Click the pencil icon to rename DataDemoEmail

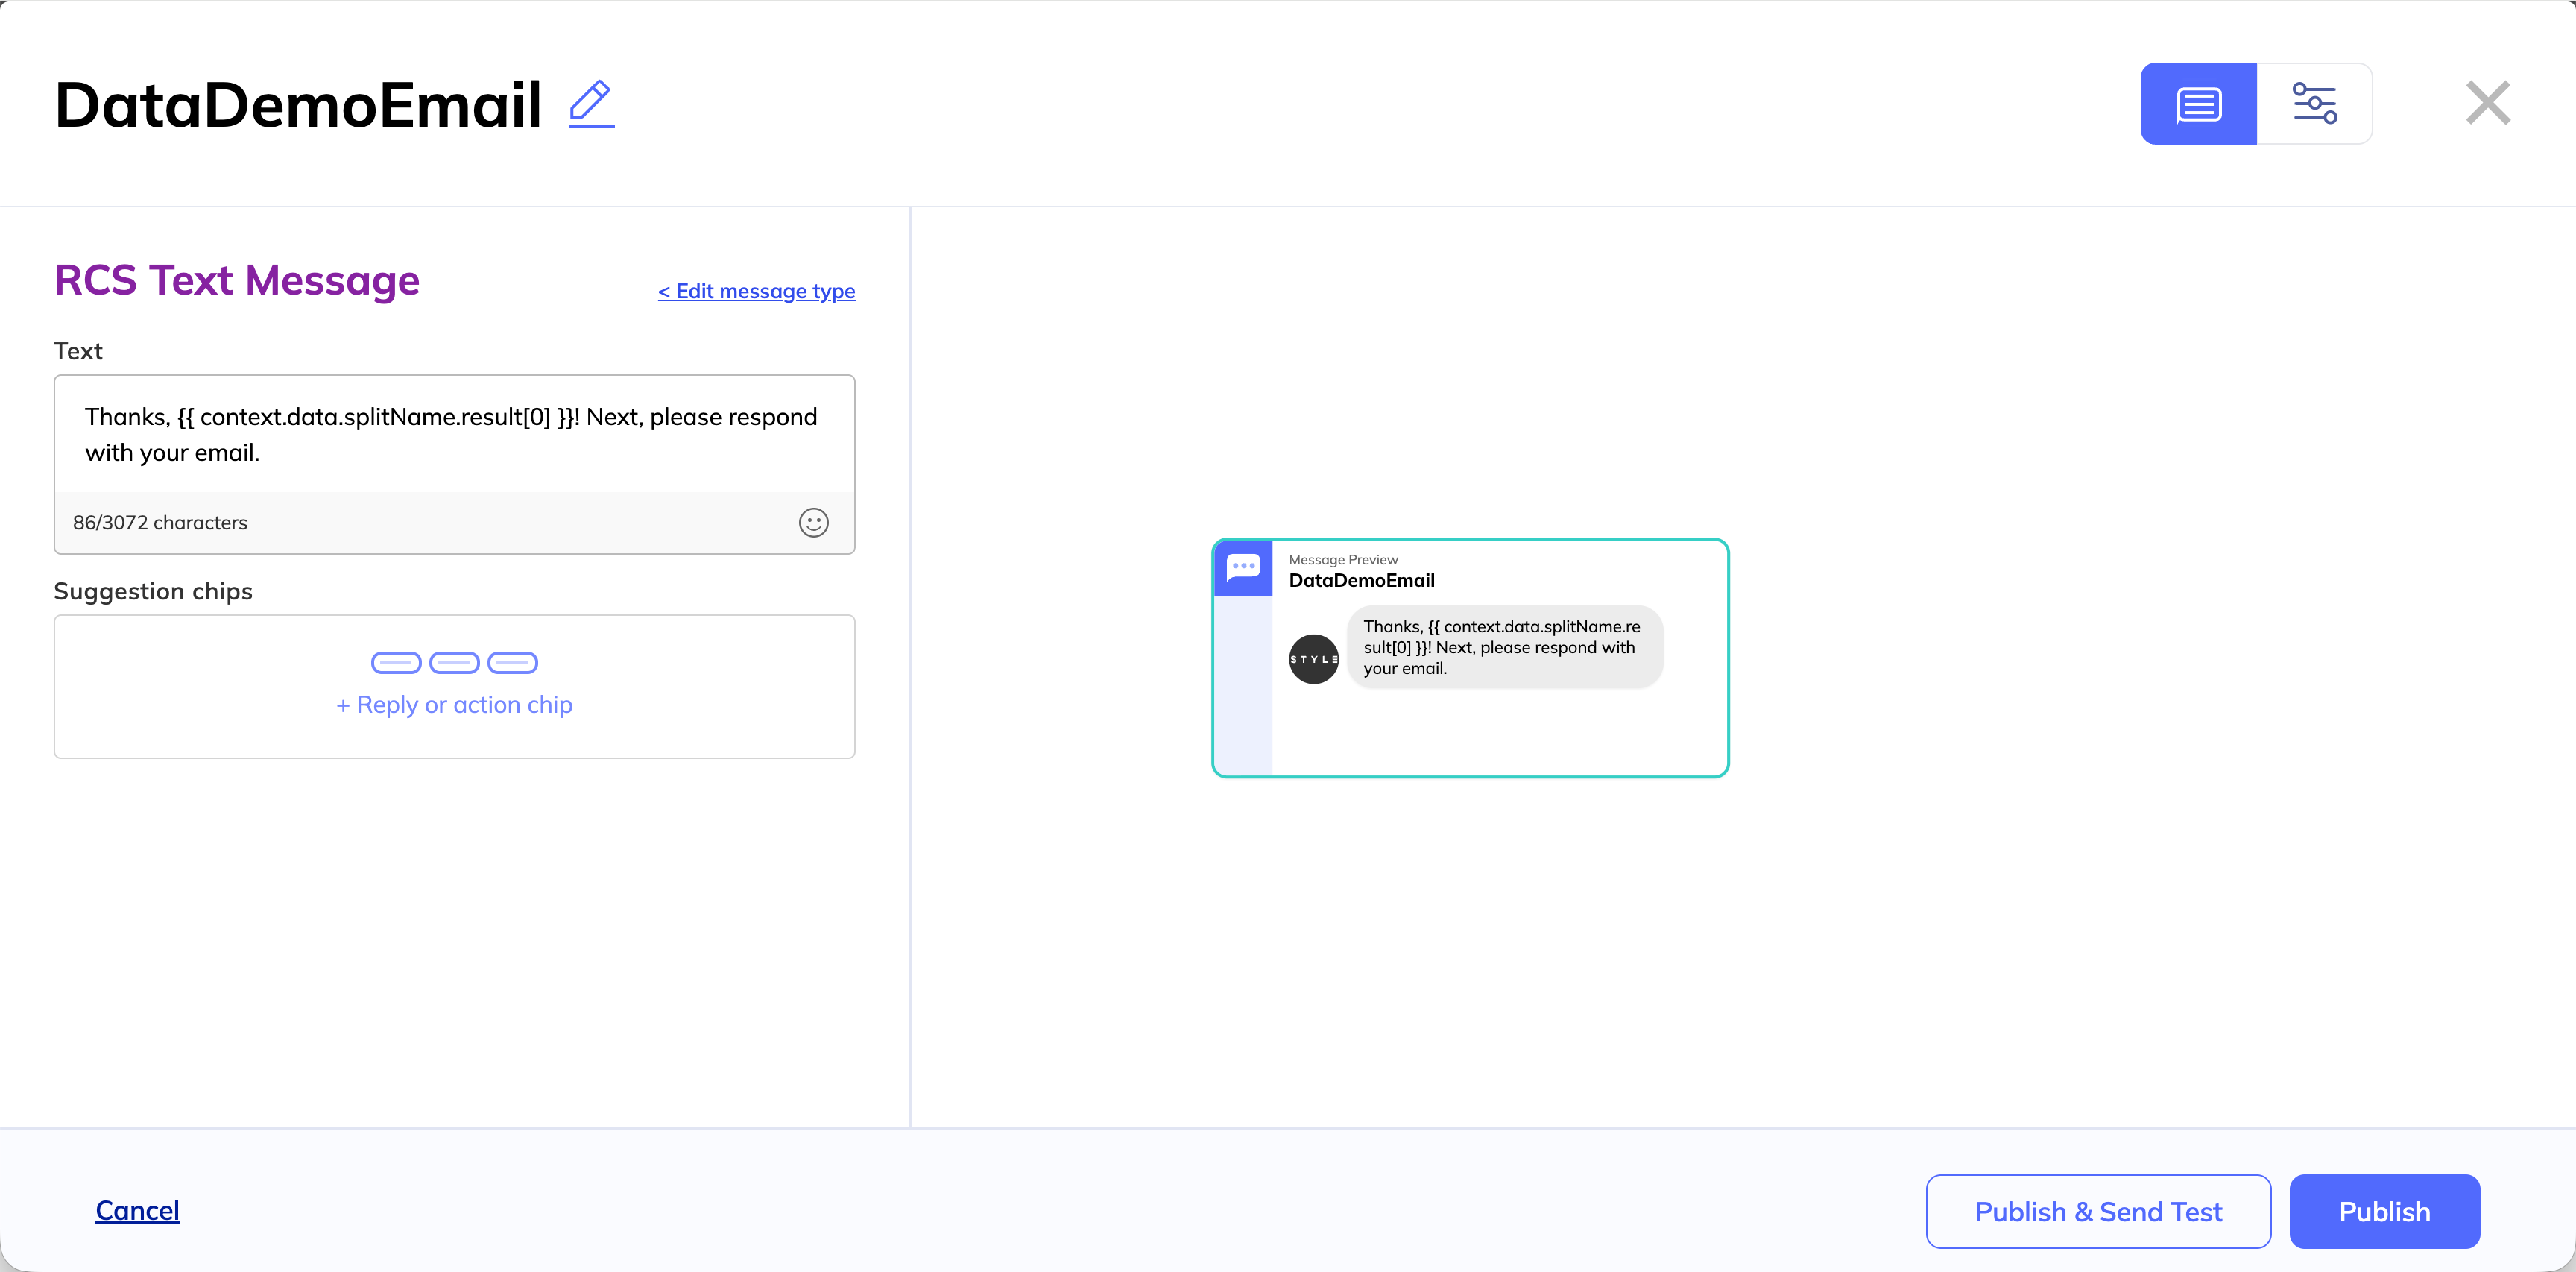pos(591,104)
